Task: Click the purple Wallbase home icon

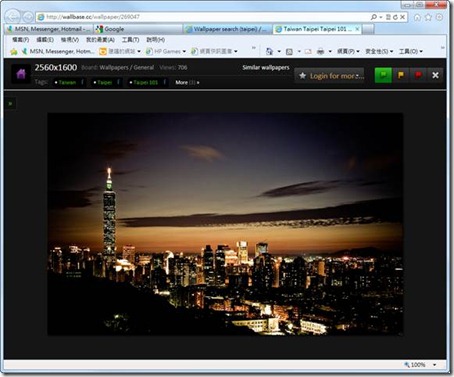Action: 21,74
